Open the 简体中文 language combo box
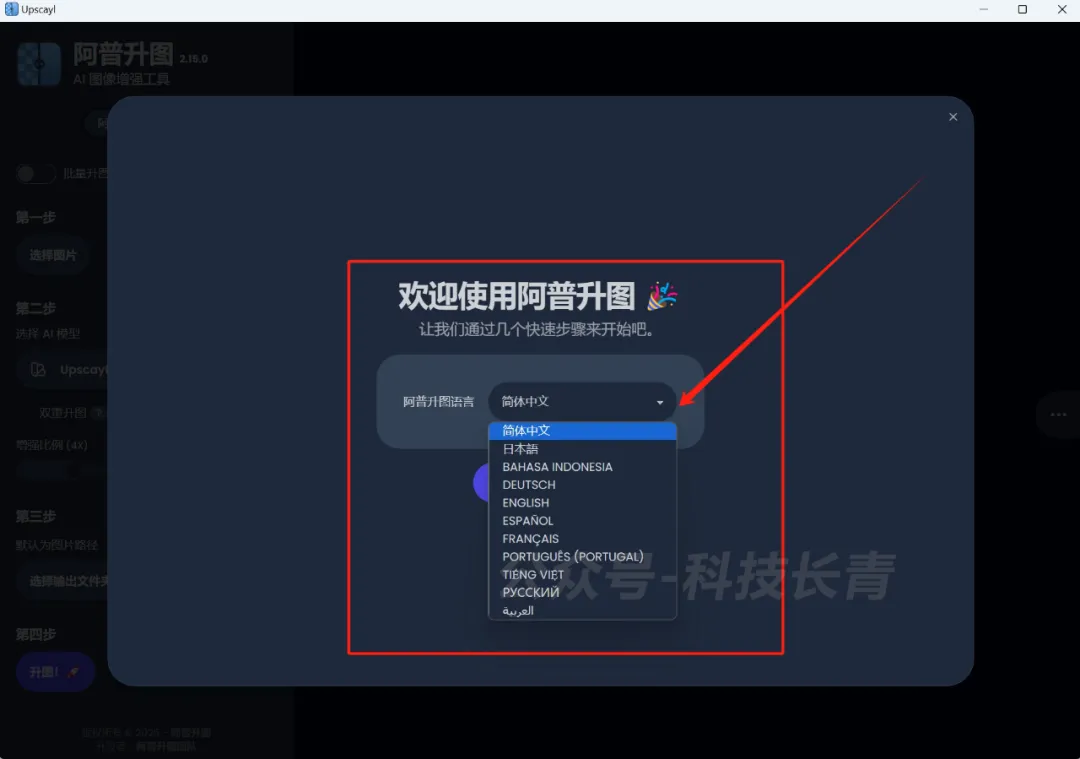Image resolution: width=1080 pixels, height=759 pixels. (581, 402)
